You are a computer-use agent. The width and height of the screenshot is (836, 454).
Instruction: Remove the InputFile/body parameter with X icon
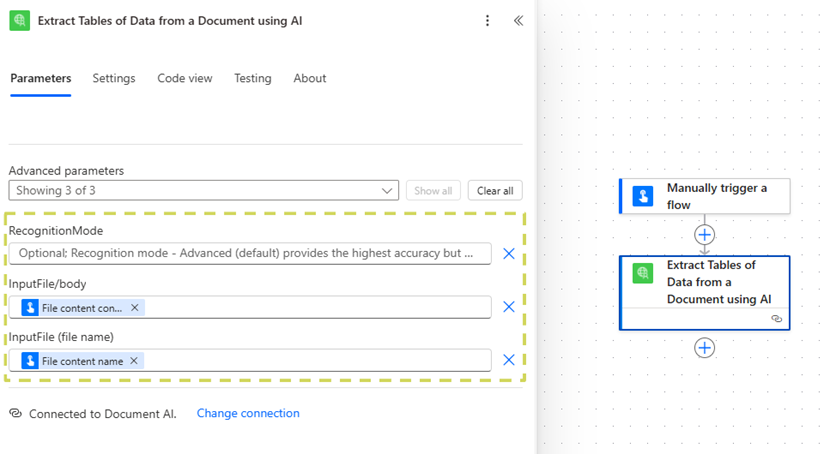click(509, 307)
